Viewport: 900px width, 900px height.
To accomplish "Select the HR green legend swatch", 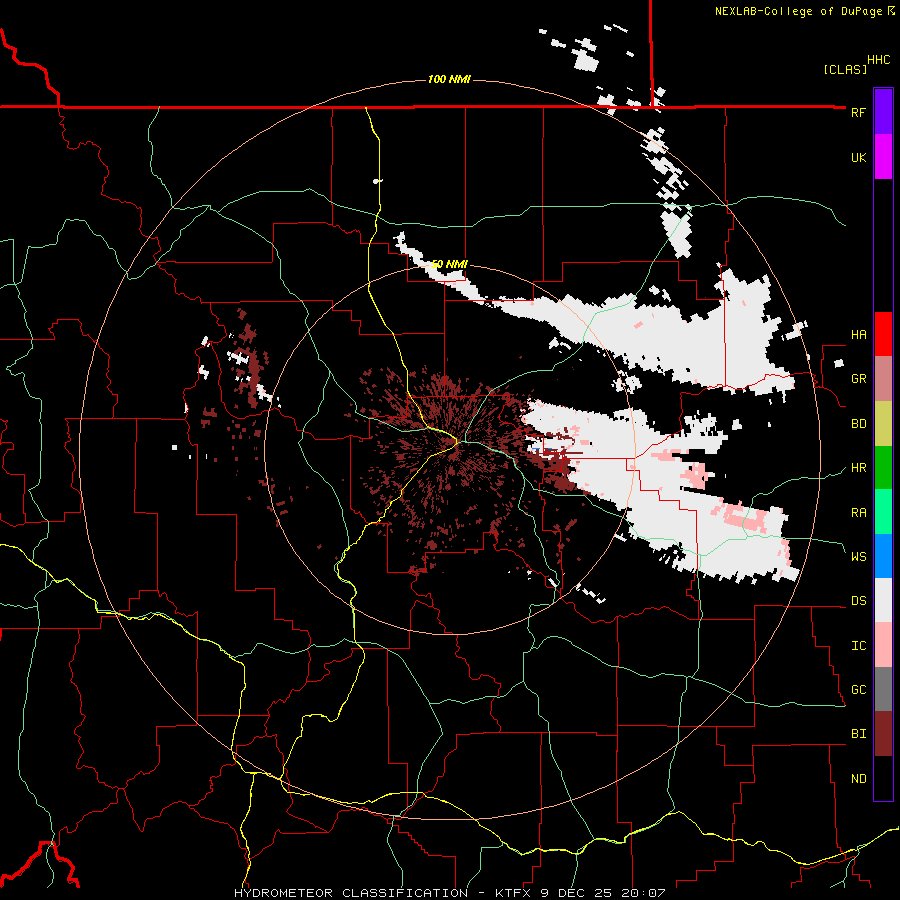I will (883, 467).
